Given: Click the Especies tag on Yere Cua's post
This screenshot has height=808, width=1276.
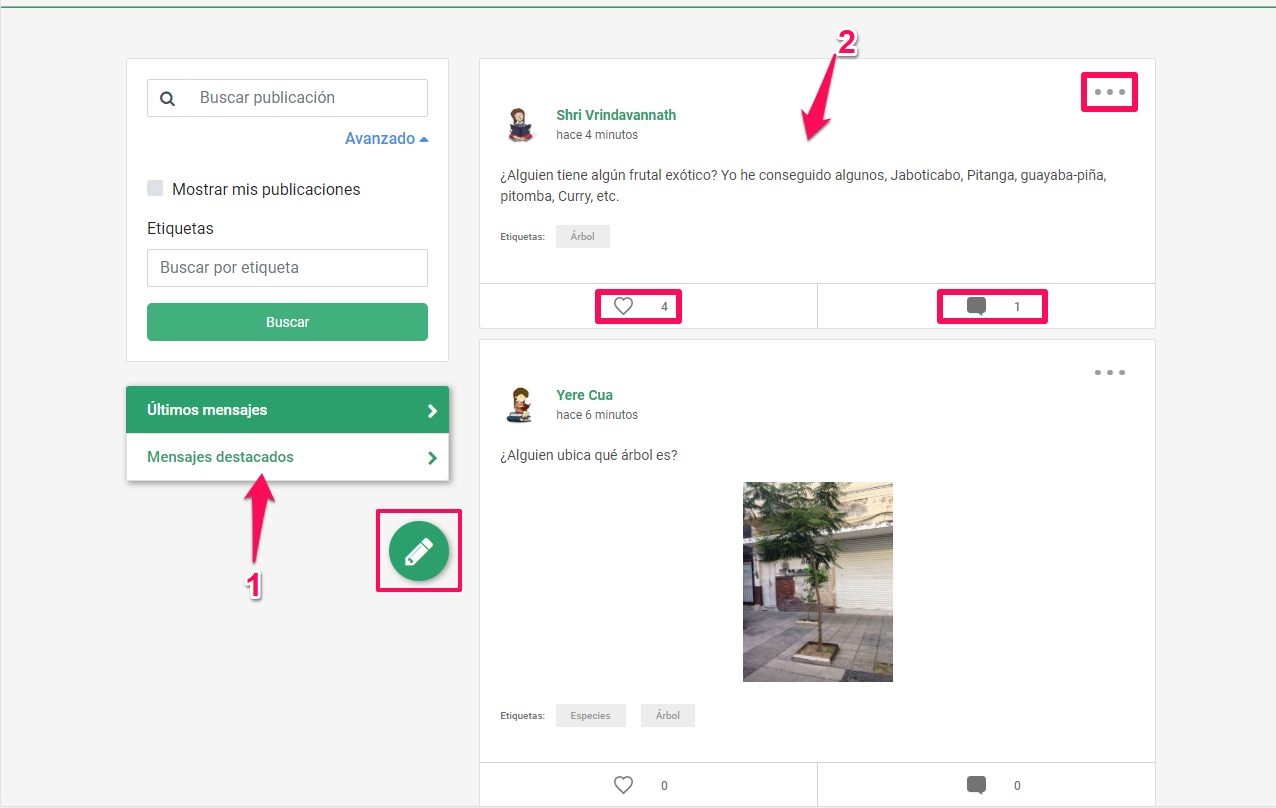Looking at the screenshot, I should [x=591, y=716].
